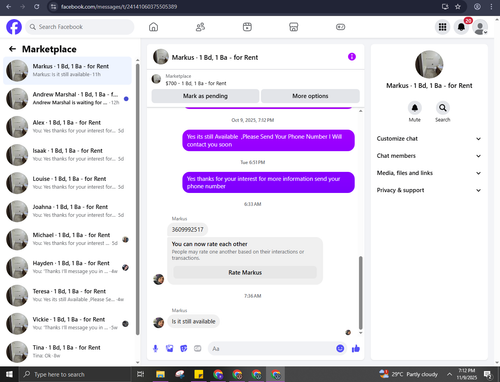Click Mark as pending button
The image size is (500, 382).
[x=205, y=96]
